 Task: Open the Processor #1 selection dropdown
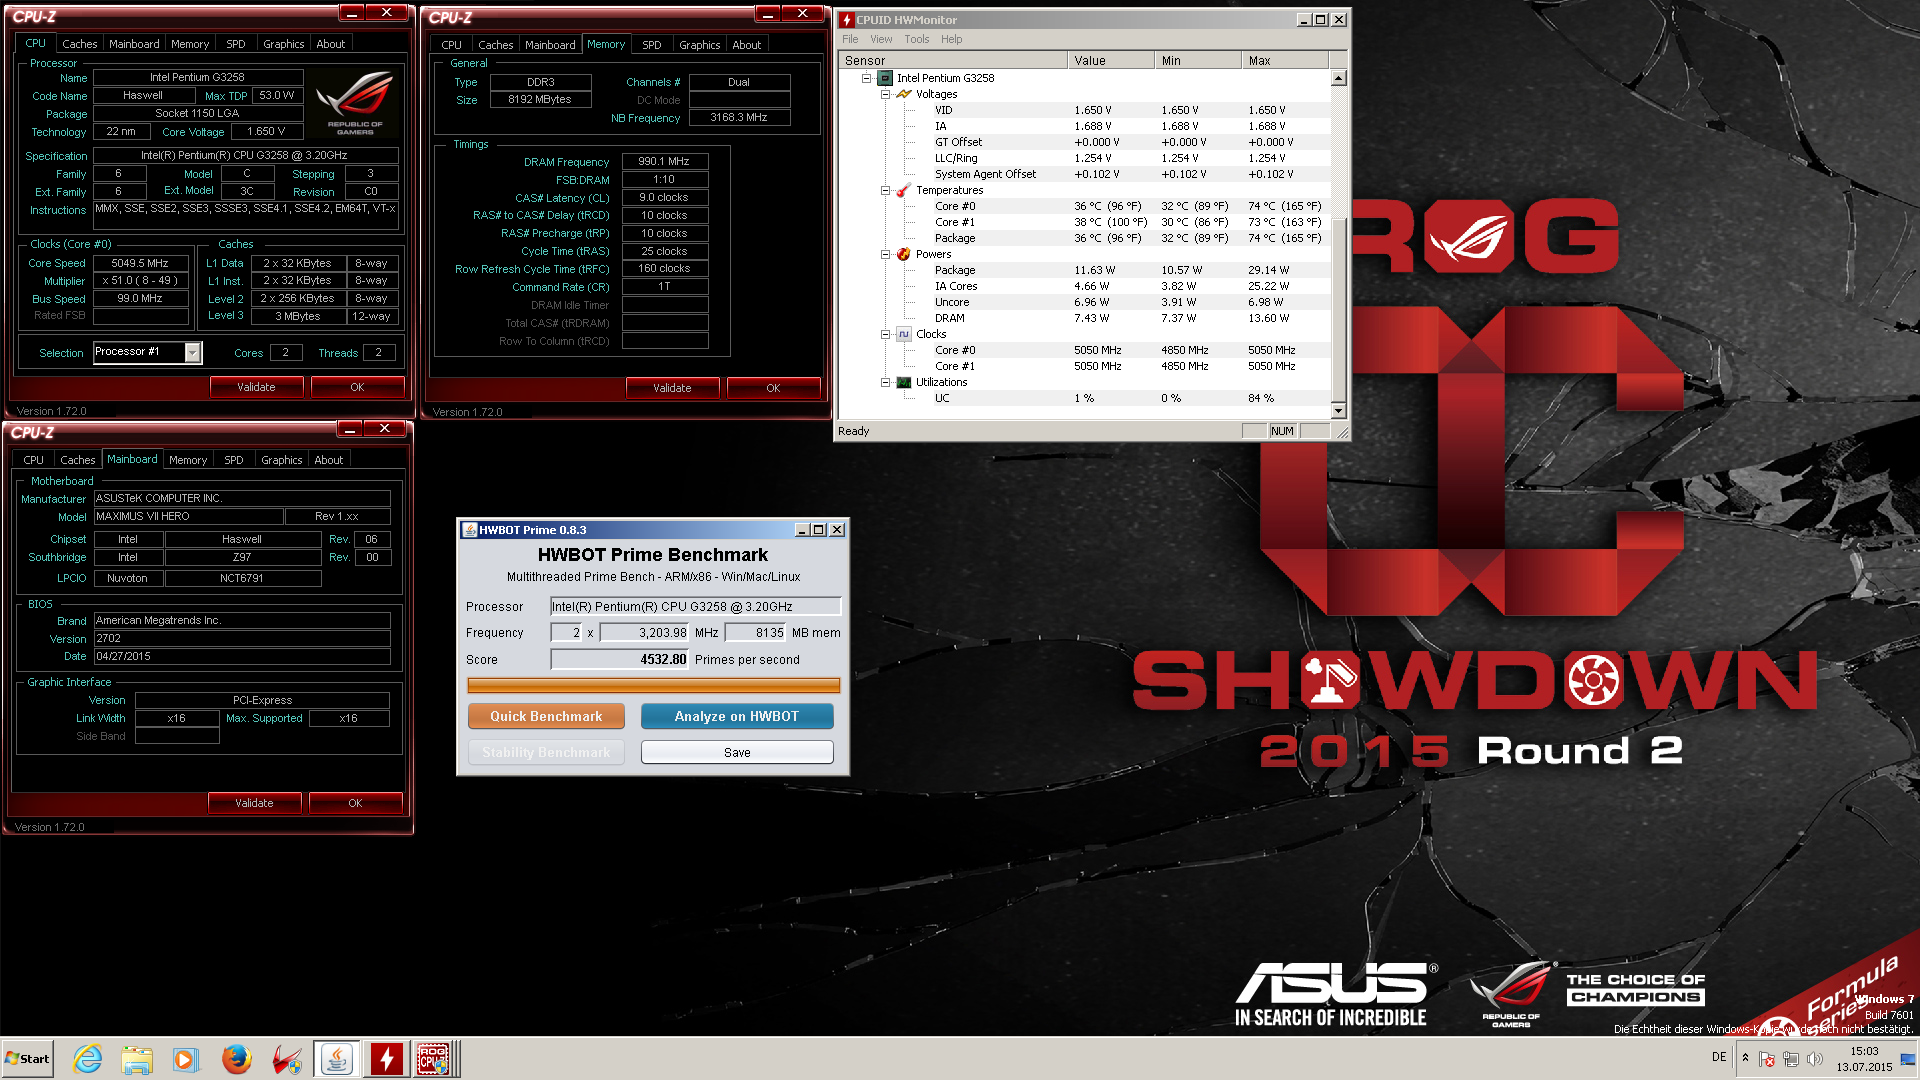(x=193, y=353)
